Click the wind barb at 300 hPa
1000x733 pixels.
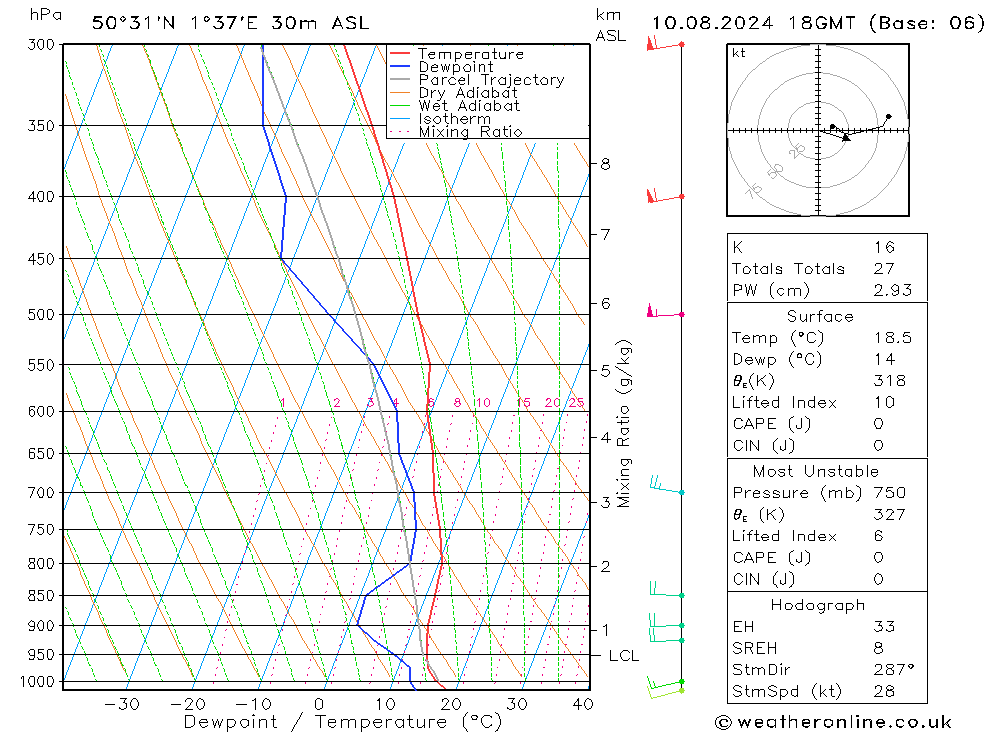coord(665,45)
